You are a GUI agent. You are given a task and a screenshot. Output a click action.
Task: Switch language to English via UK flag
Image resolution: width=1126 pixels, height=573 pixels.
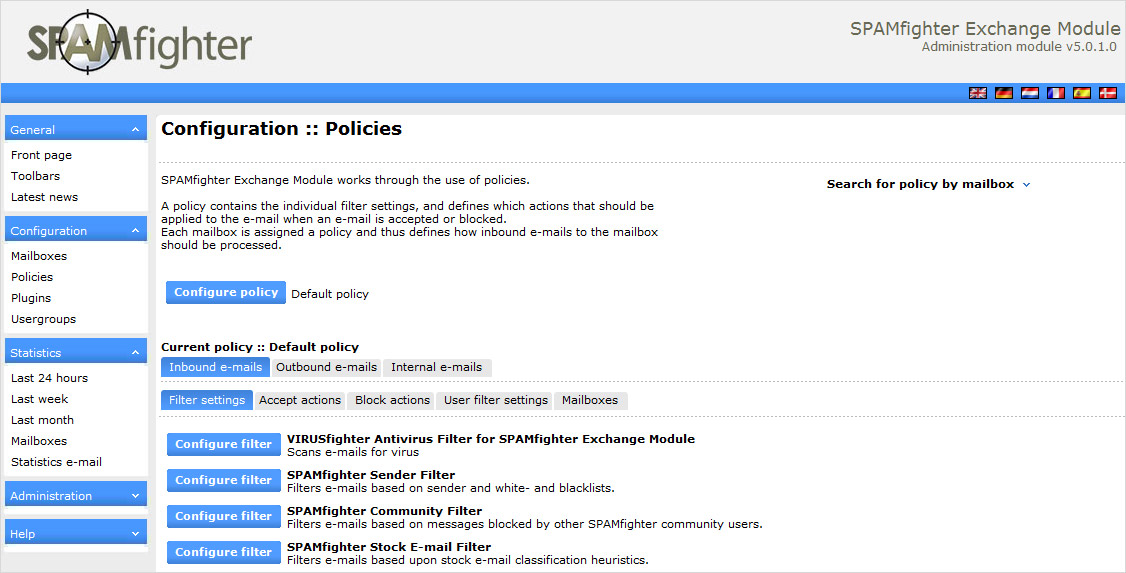(977, 93)
